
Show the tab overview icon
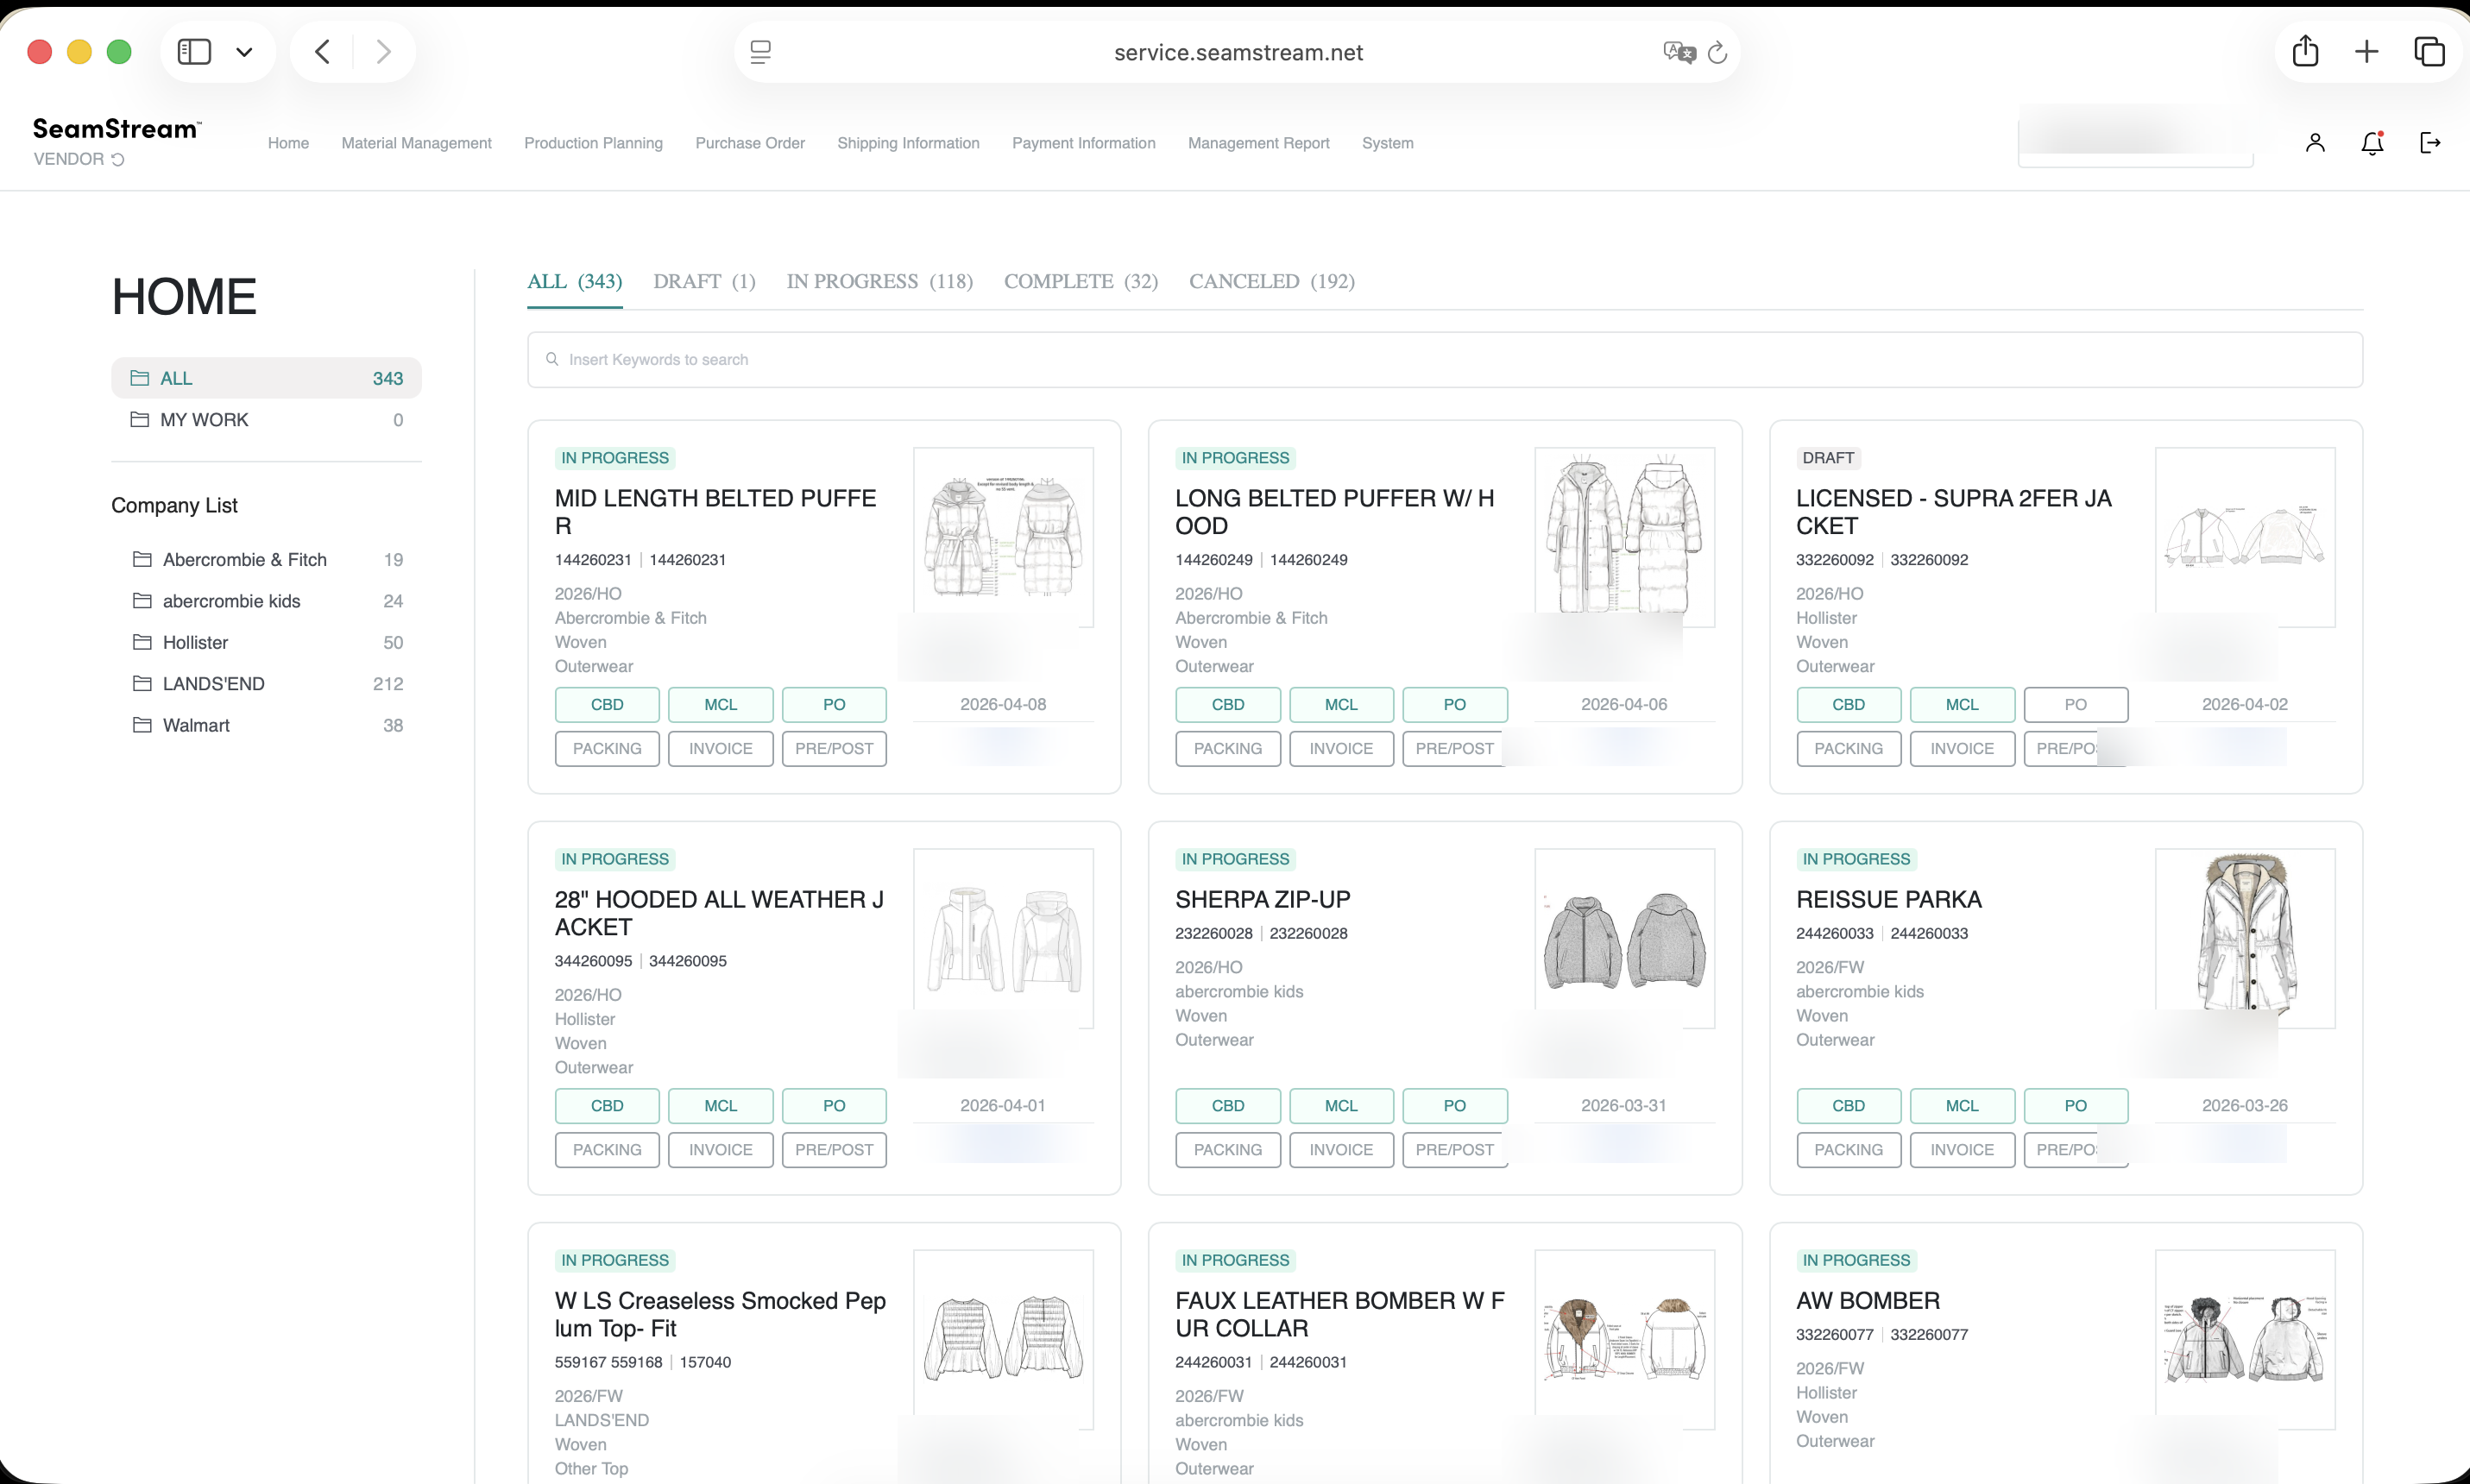point(2429,52)
